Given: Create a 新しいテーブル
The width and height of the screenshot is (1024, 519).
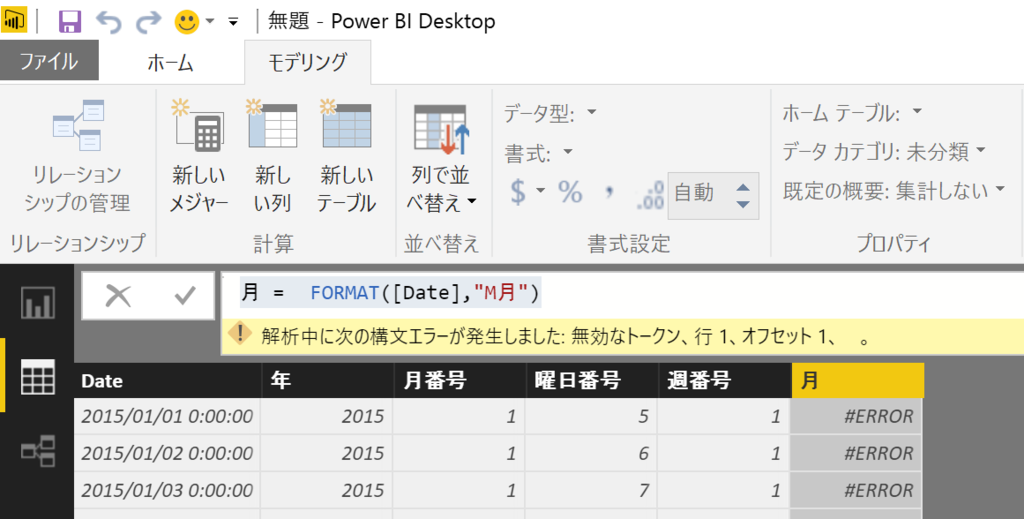Looking at the screenshot, I should [x=346, y=155].
